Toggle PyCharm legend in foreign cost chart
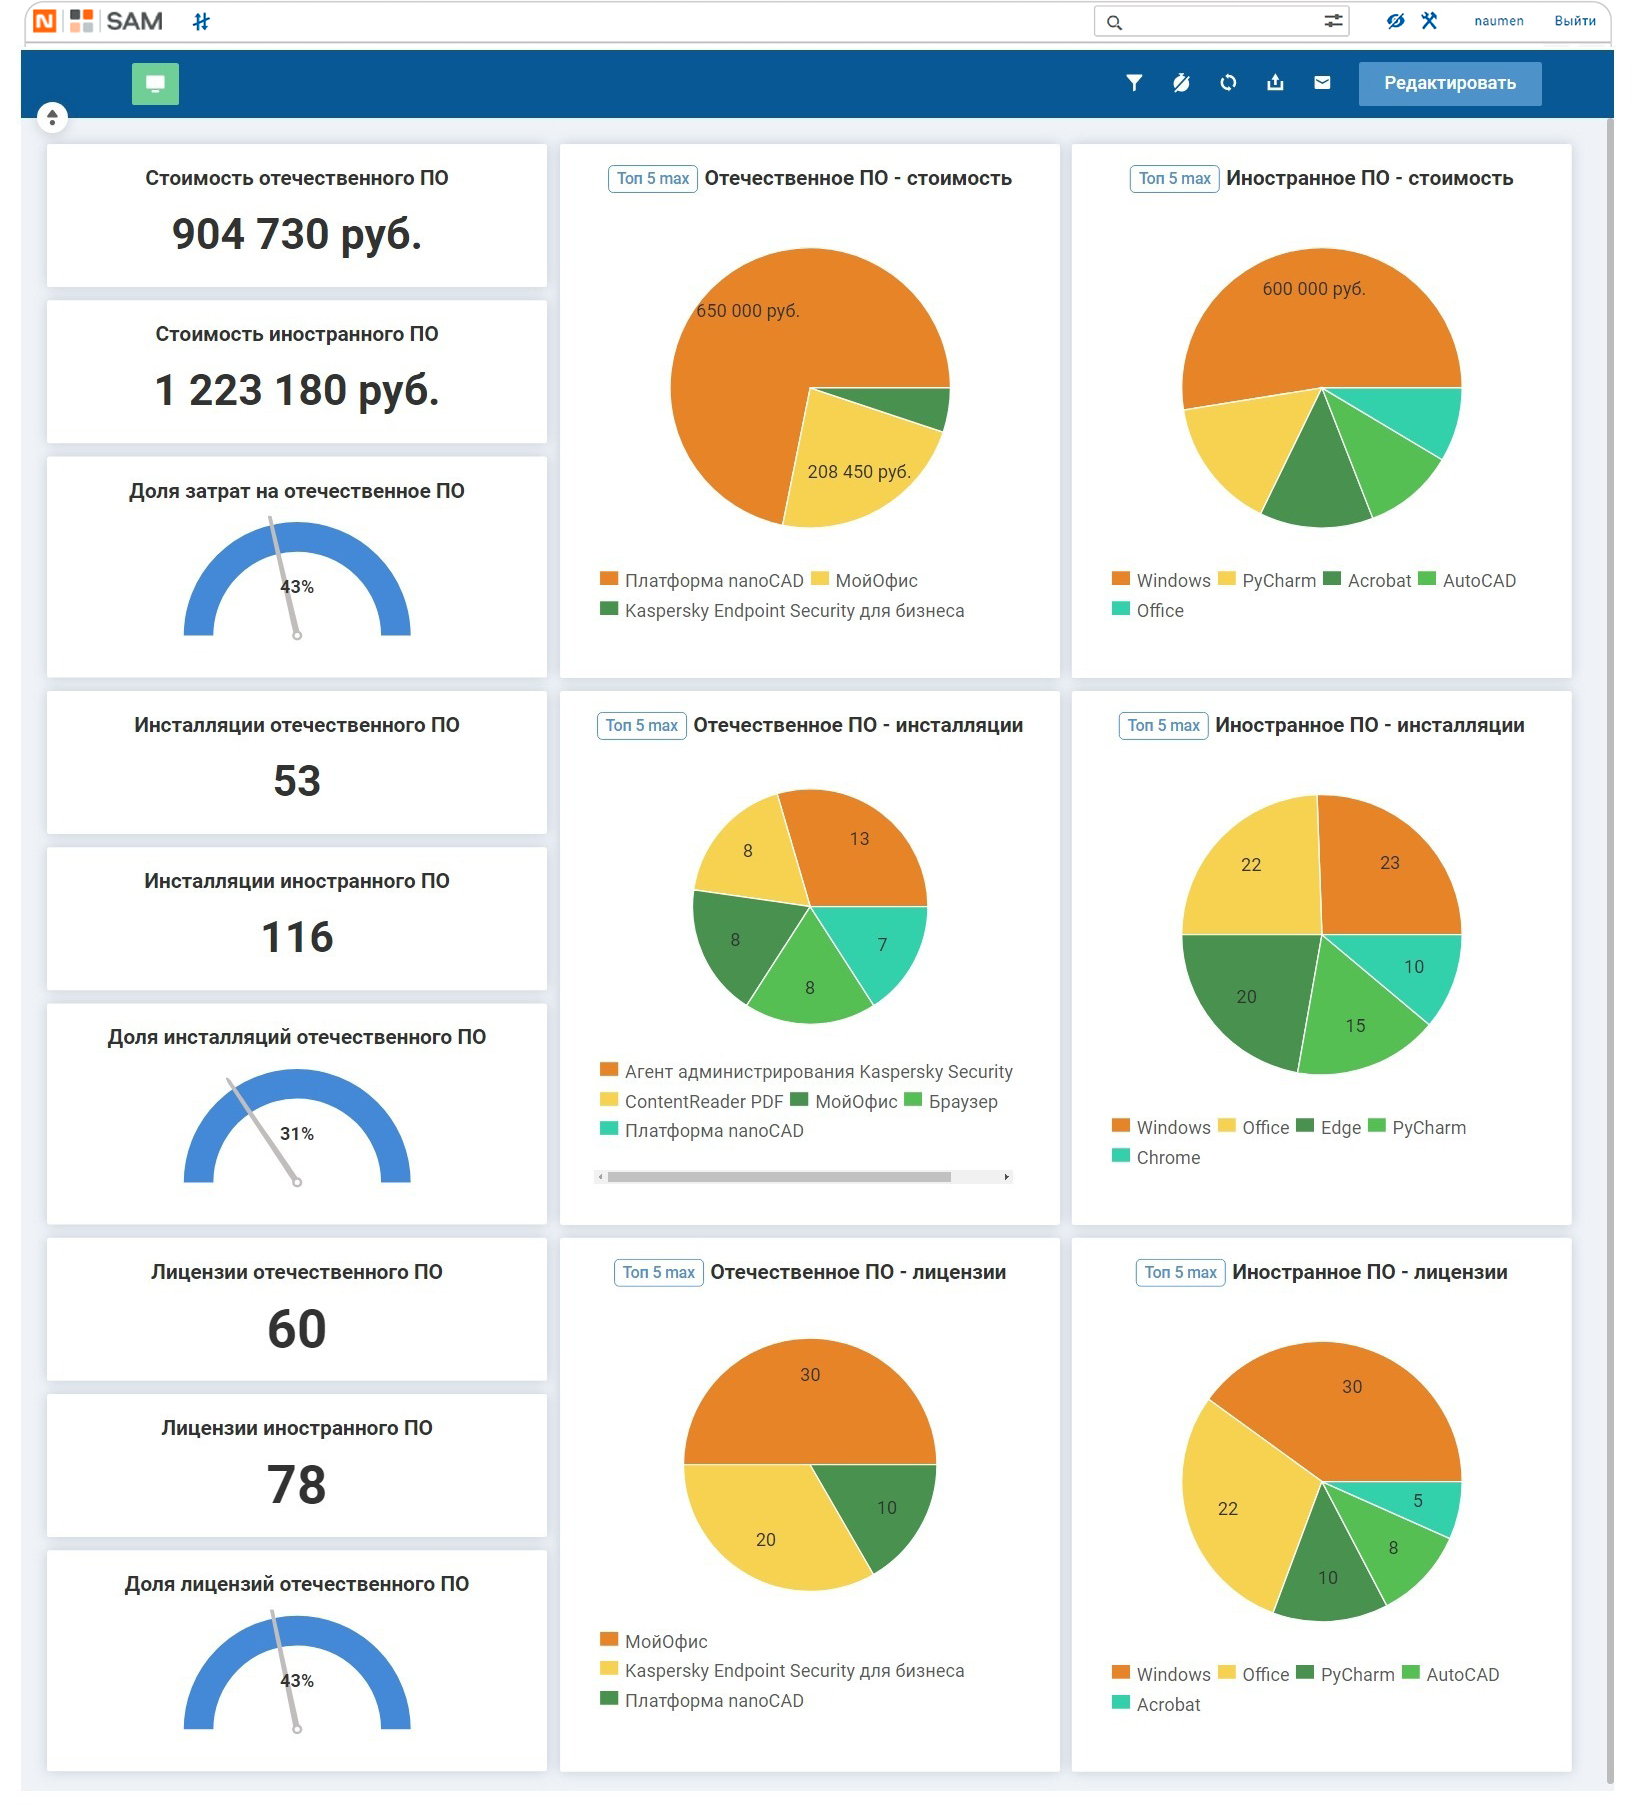 click(1267, 581)
